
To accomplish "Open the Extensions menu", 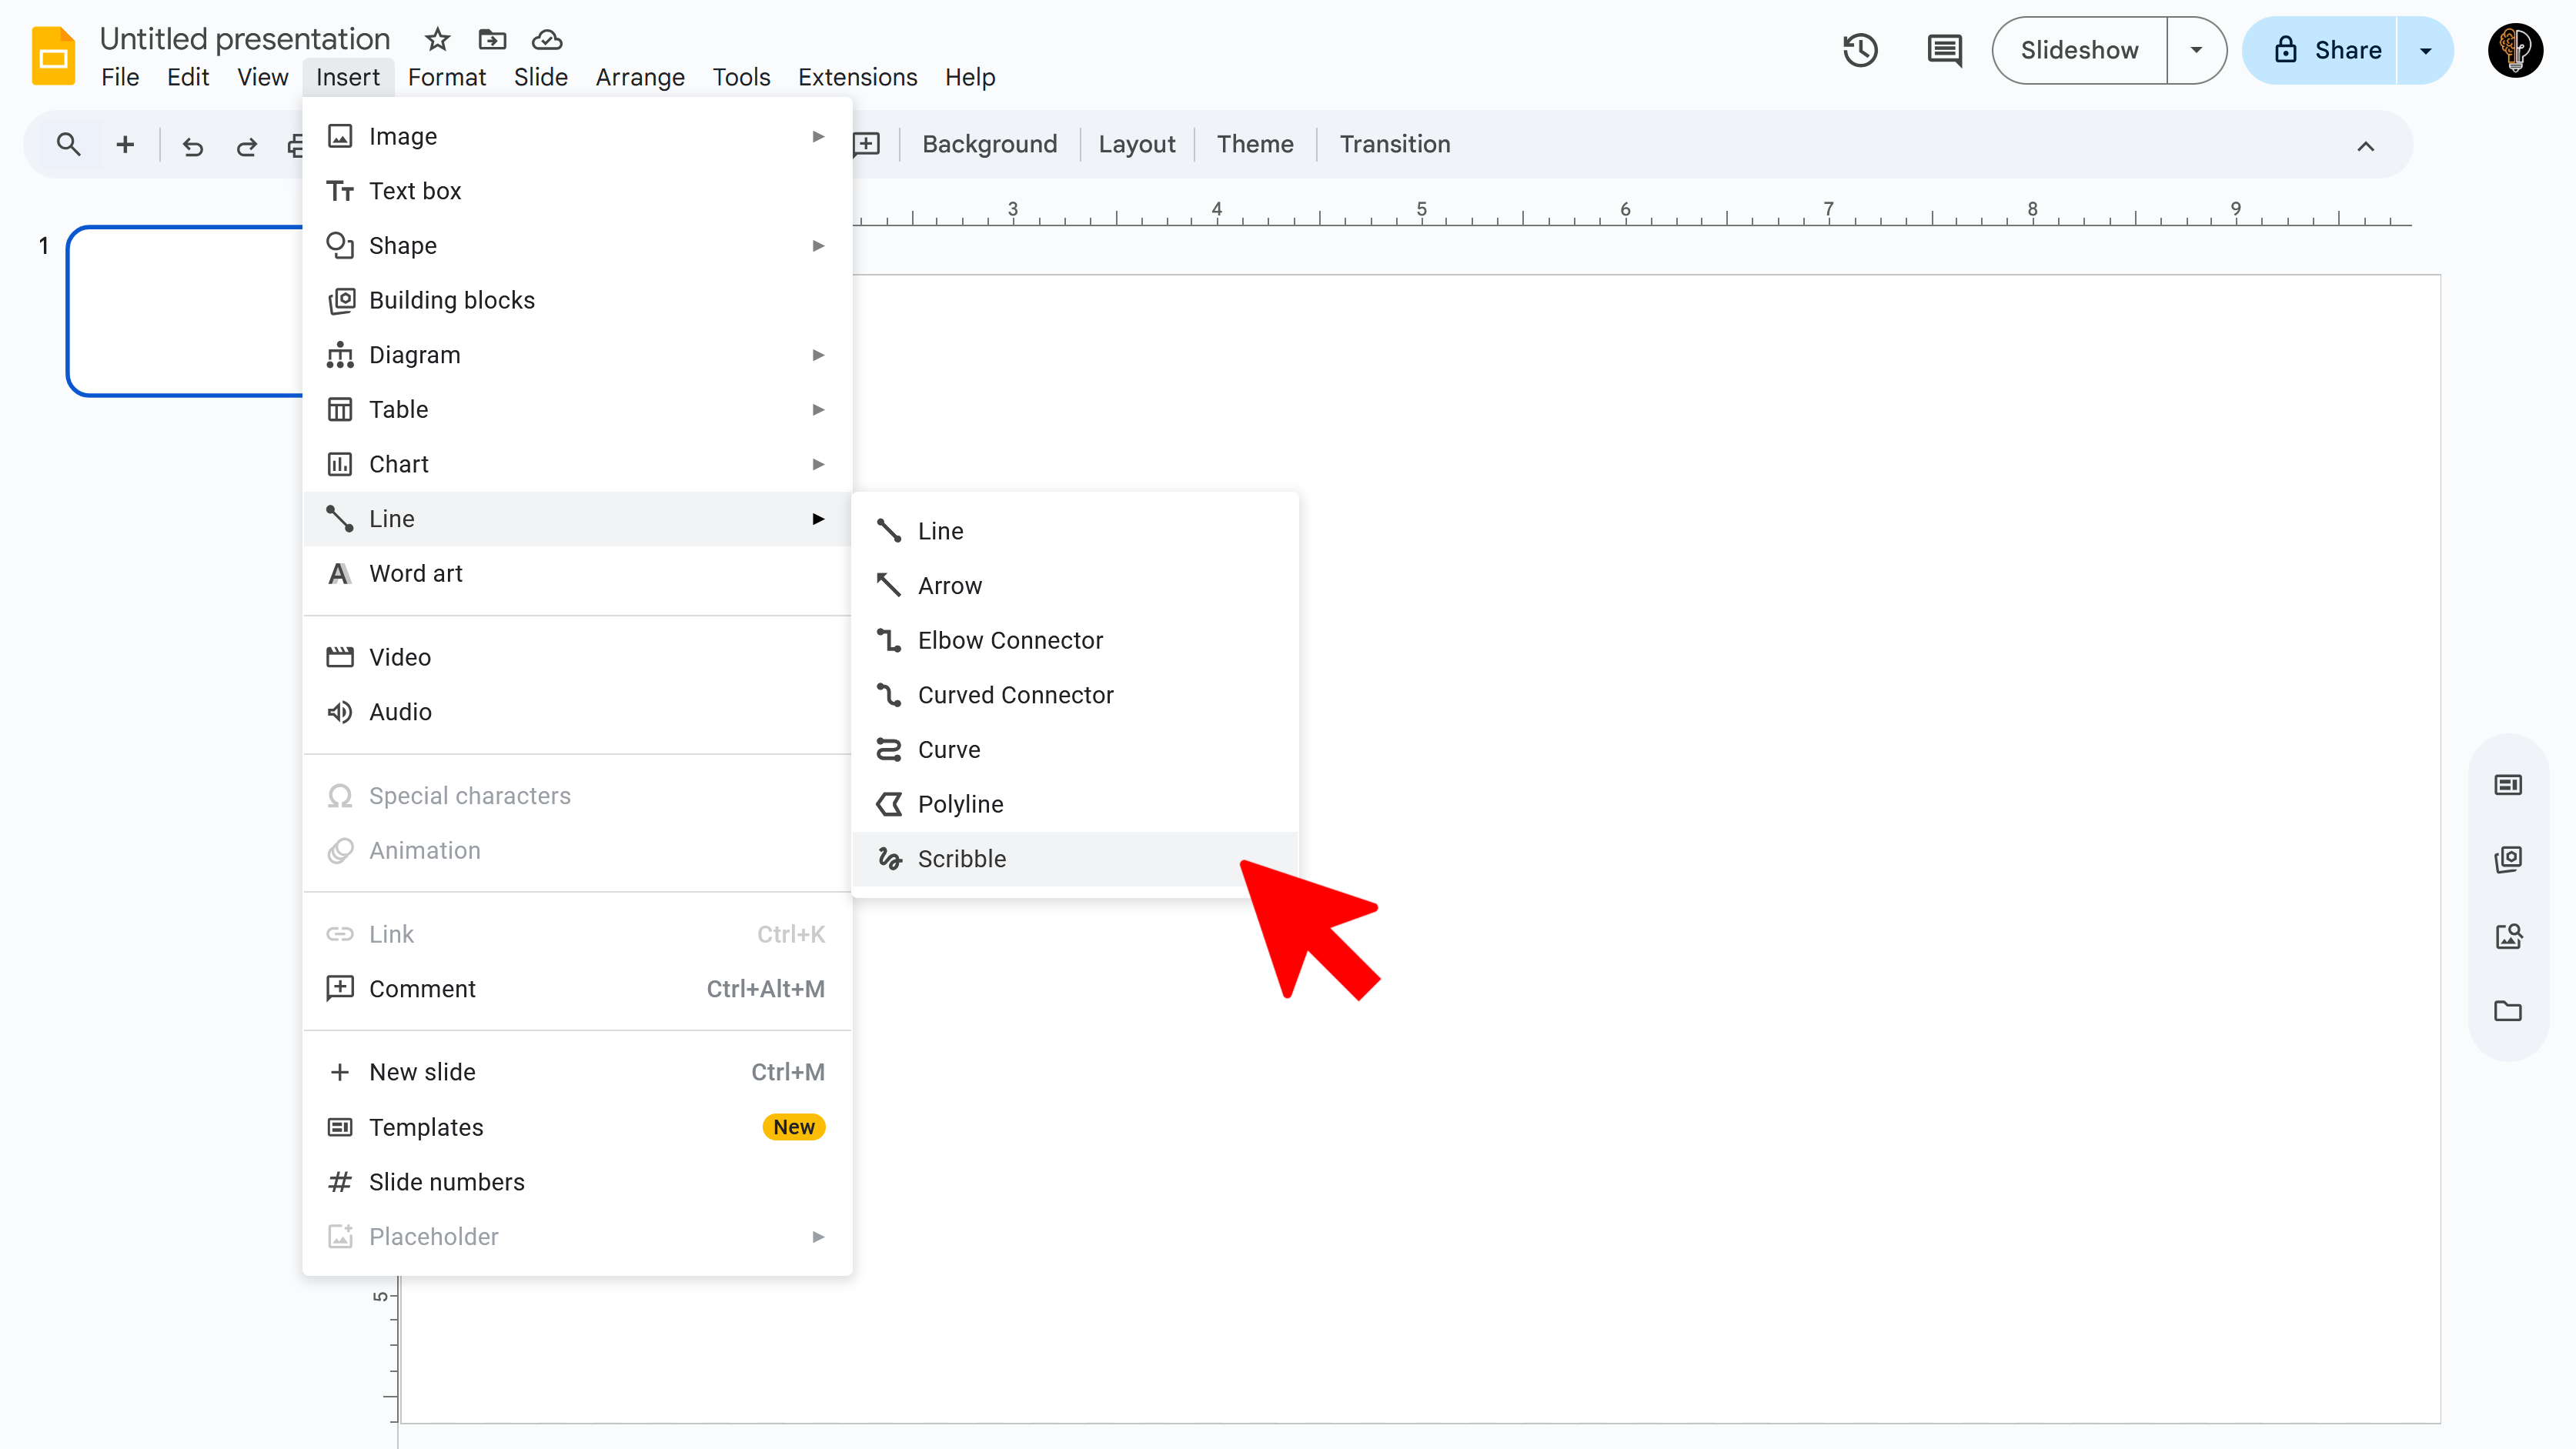I will click(x=857, y=77).
